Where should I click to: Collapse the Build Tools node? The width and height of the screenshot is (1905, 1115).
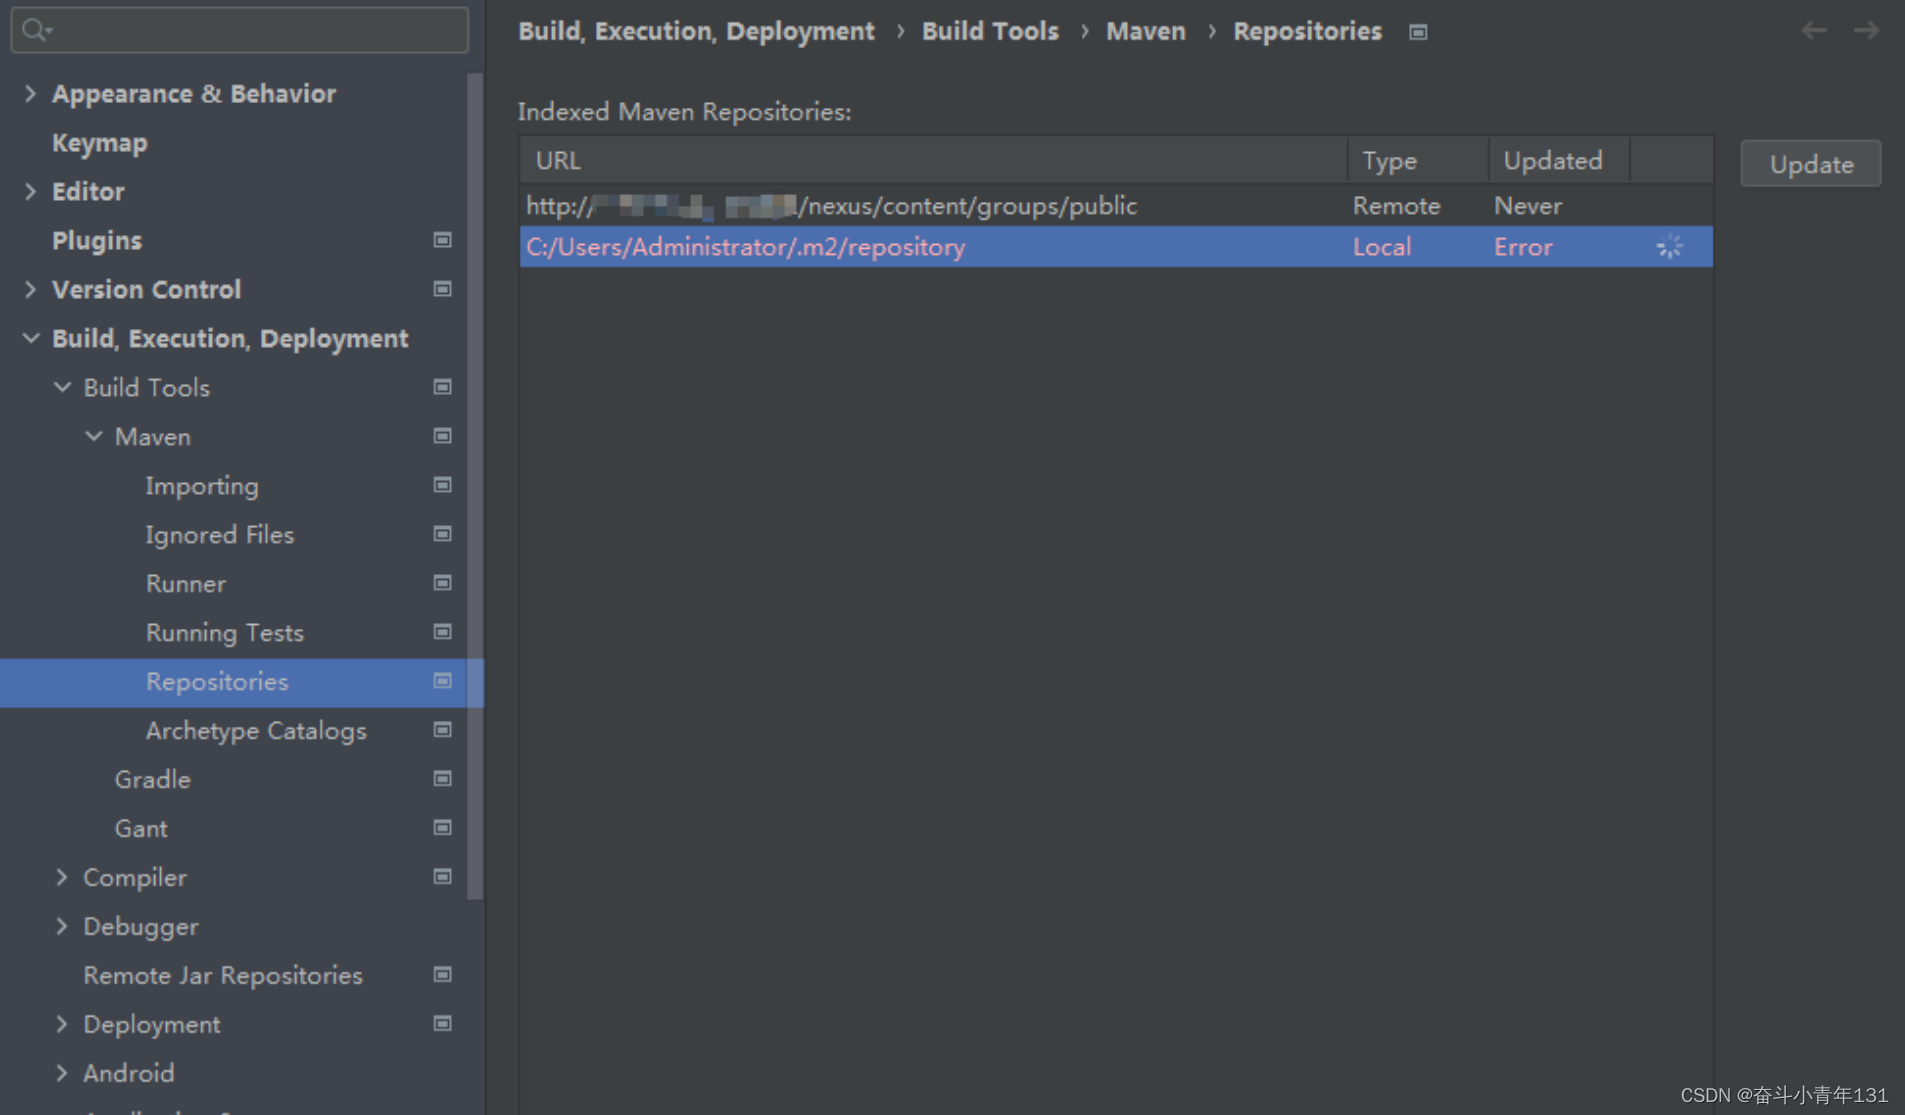tap(62, 387)
